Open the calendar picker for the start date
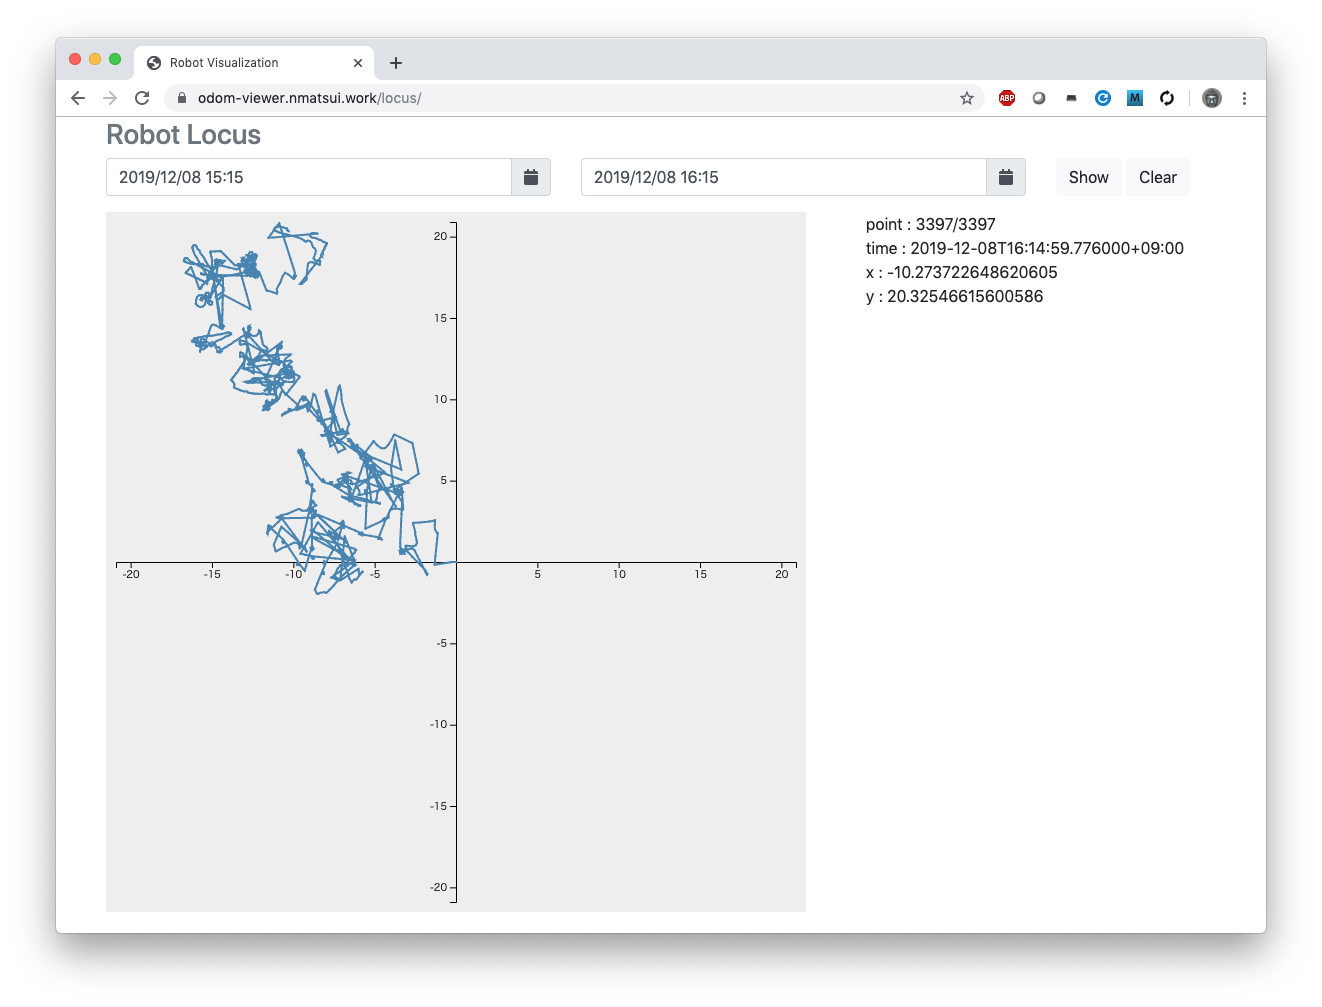1322x1007 pixels. coord(531,177)
